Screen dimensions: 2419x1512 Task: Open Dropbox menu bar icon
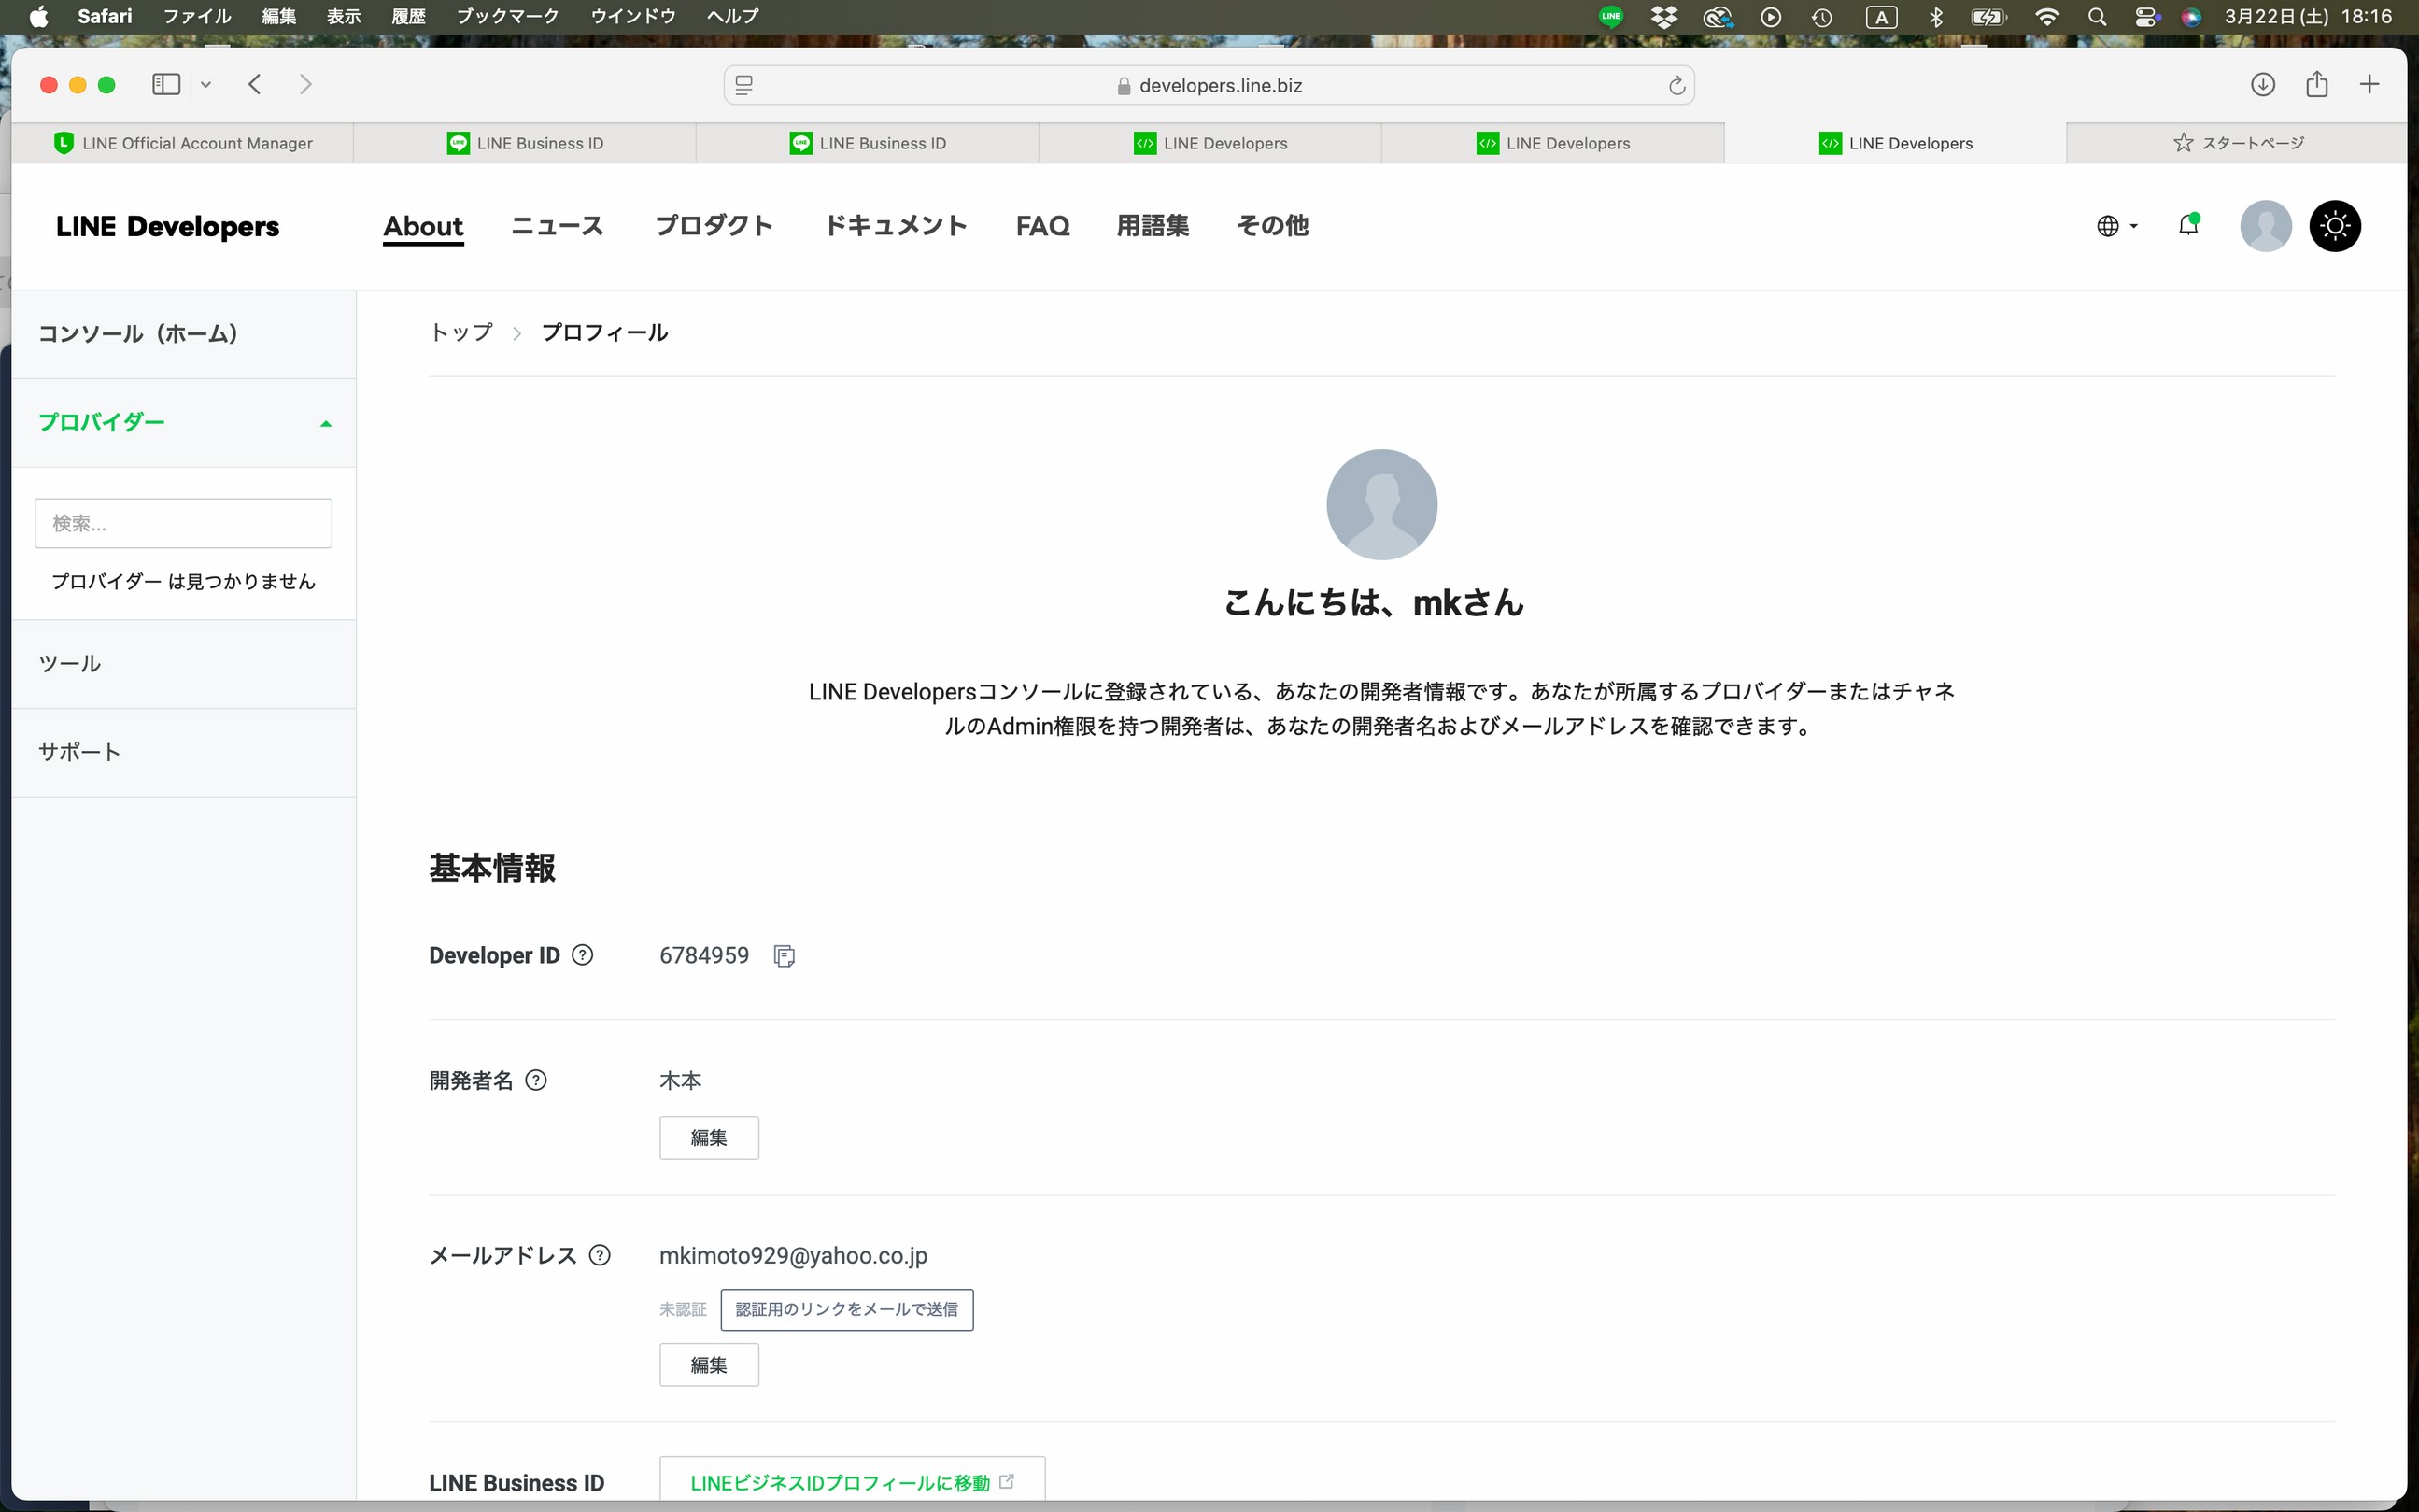1664,16
